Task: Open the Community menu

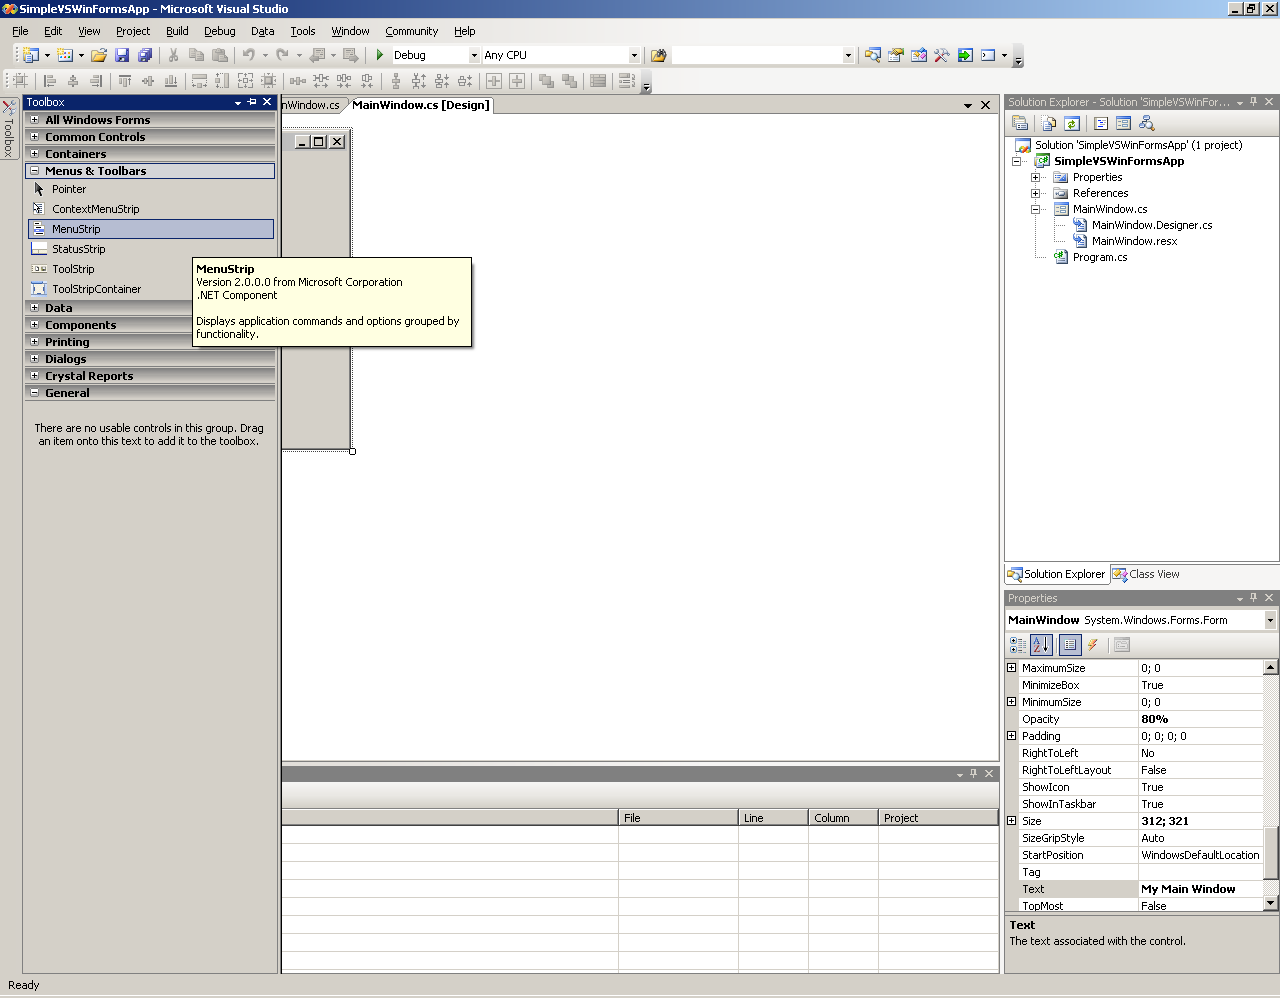Action: 412,31
